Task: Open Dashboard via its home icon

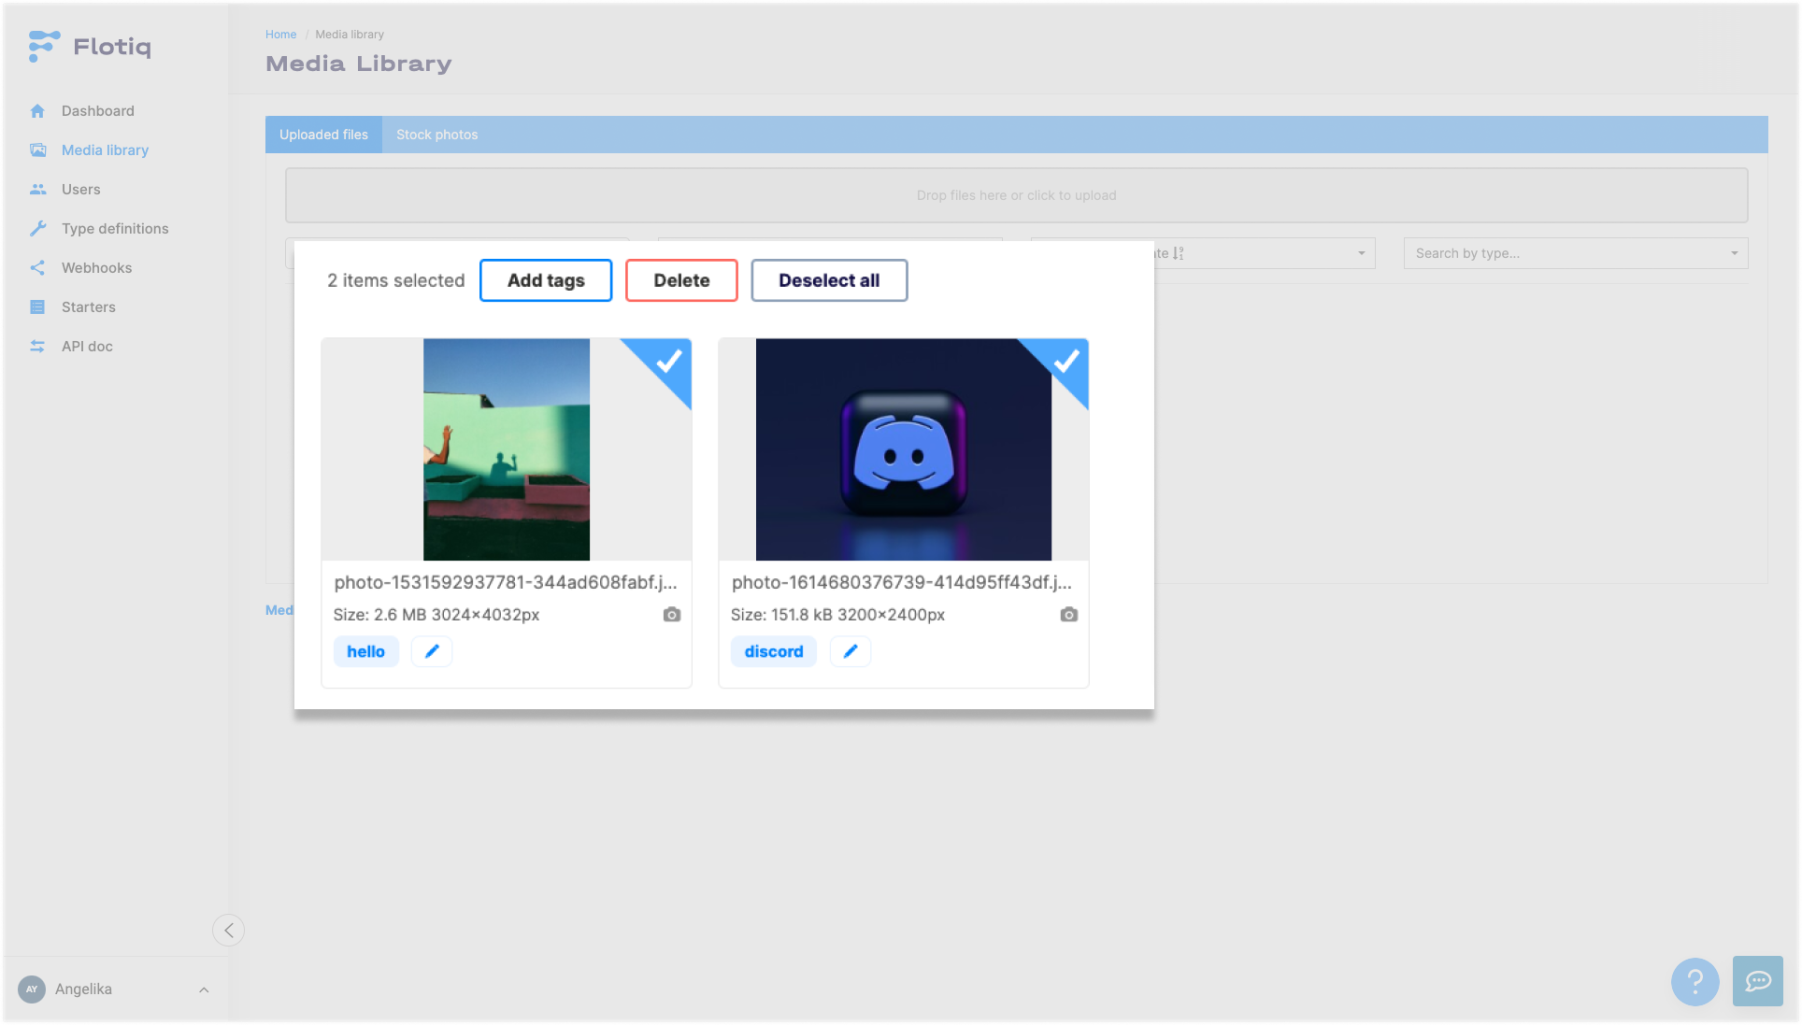Action: tap(38, 111)
